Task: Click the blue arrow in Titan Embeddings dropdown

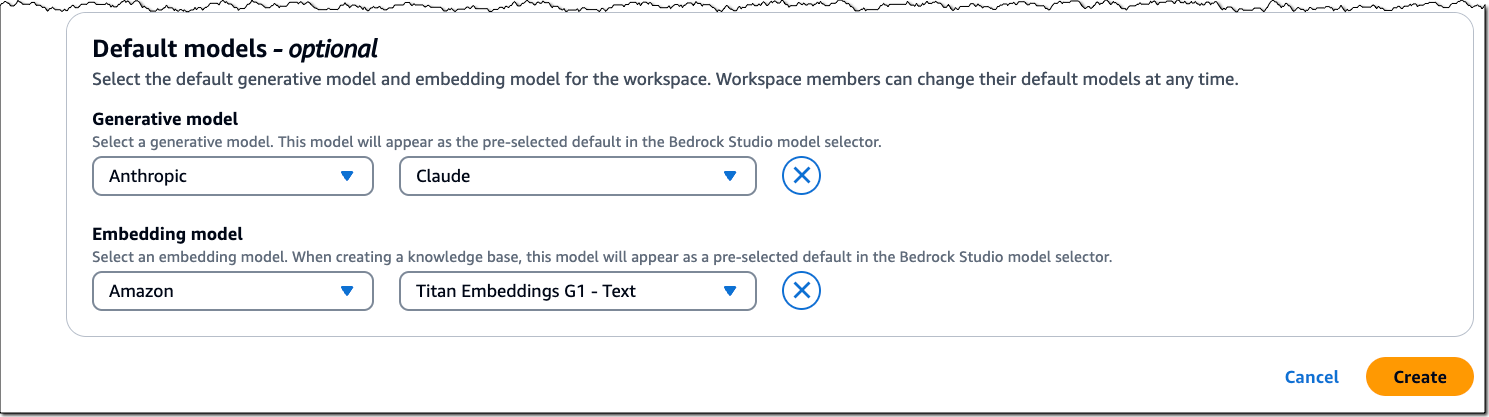Action: pos(730,291)
